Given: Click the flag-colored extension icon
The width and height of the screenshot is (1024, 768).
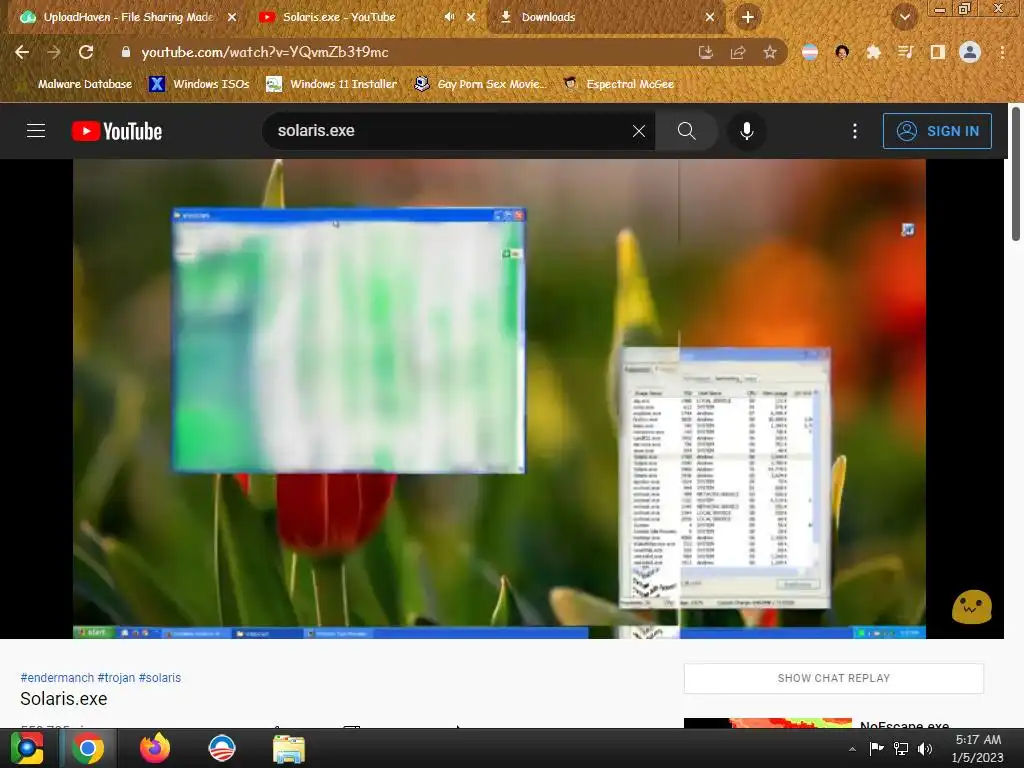Looking at the screenshot, I should [810, 52].
